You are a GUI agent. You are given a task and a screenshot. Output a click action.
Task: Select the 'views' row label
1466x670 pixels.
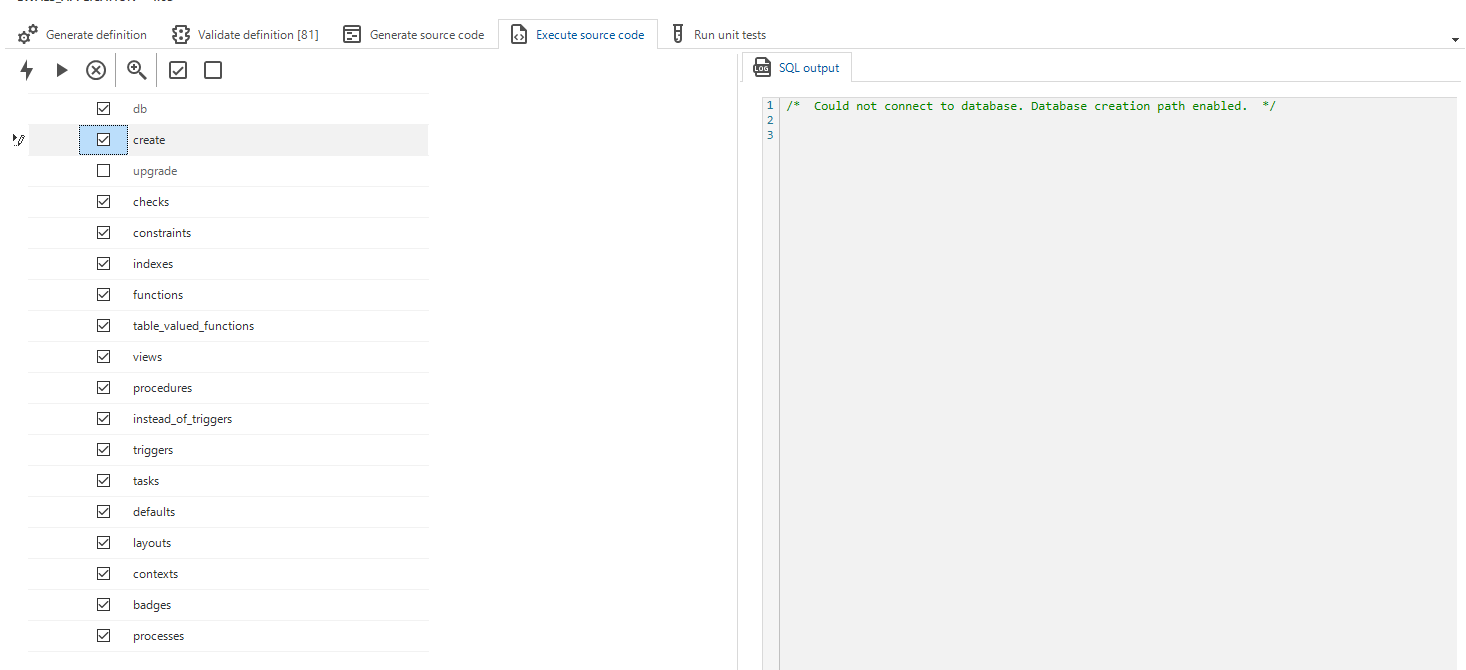click(147, 357)
